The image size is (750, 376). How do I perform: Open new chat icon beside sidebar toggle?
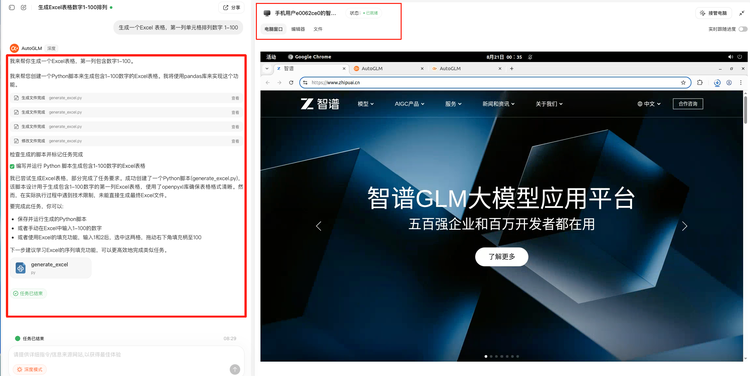click(x=23, y=8)
